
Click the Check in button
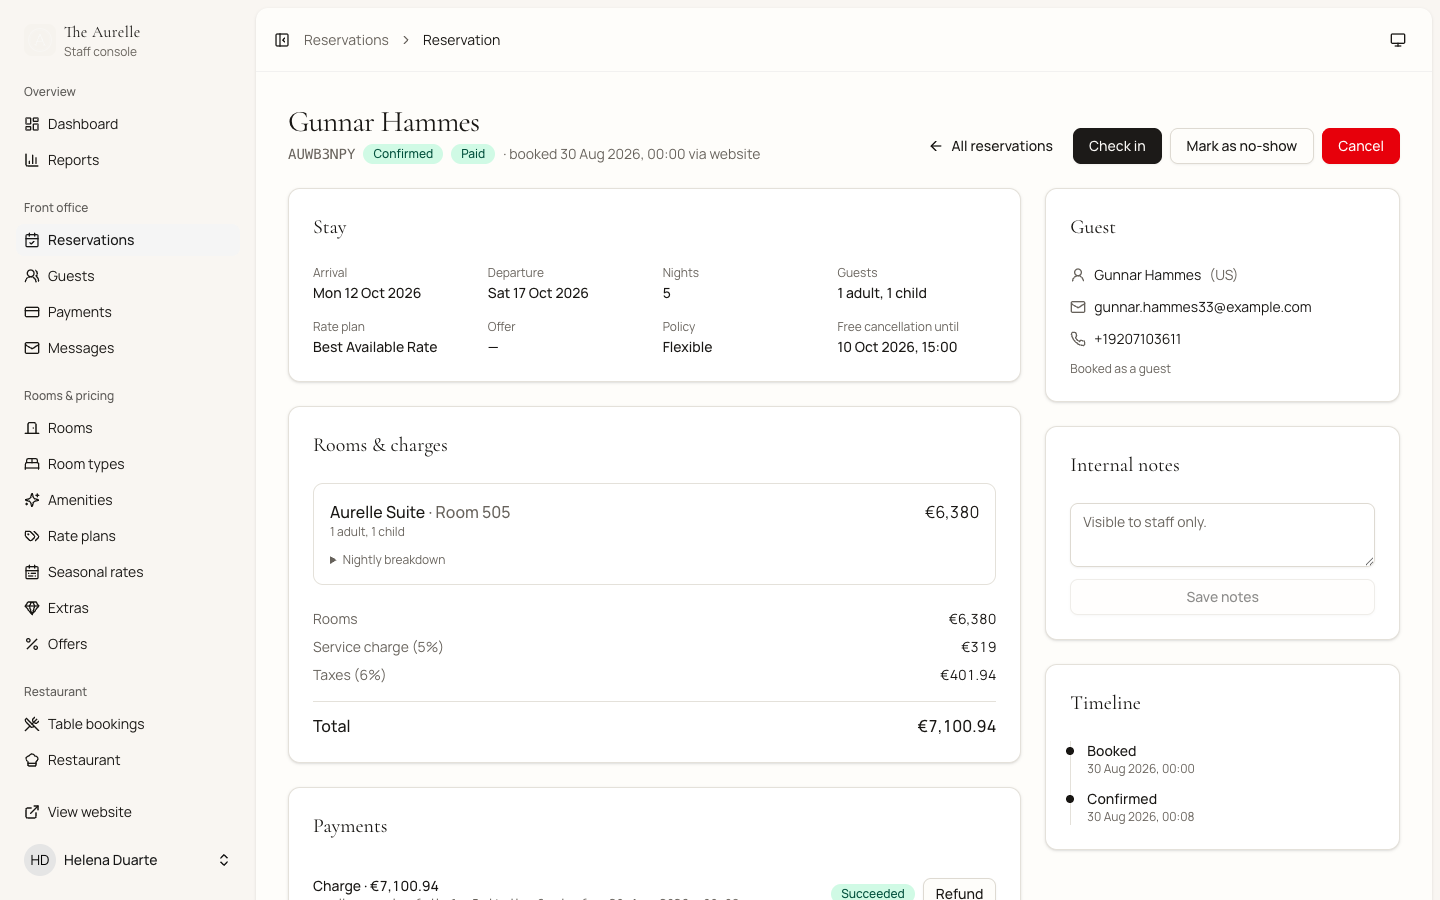(1117, 146)
